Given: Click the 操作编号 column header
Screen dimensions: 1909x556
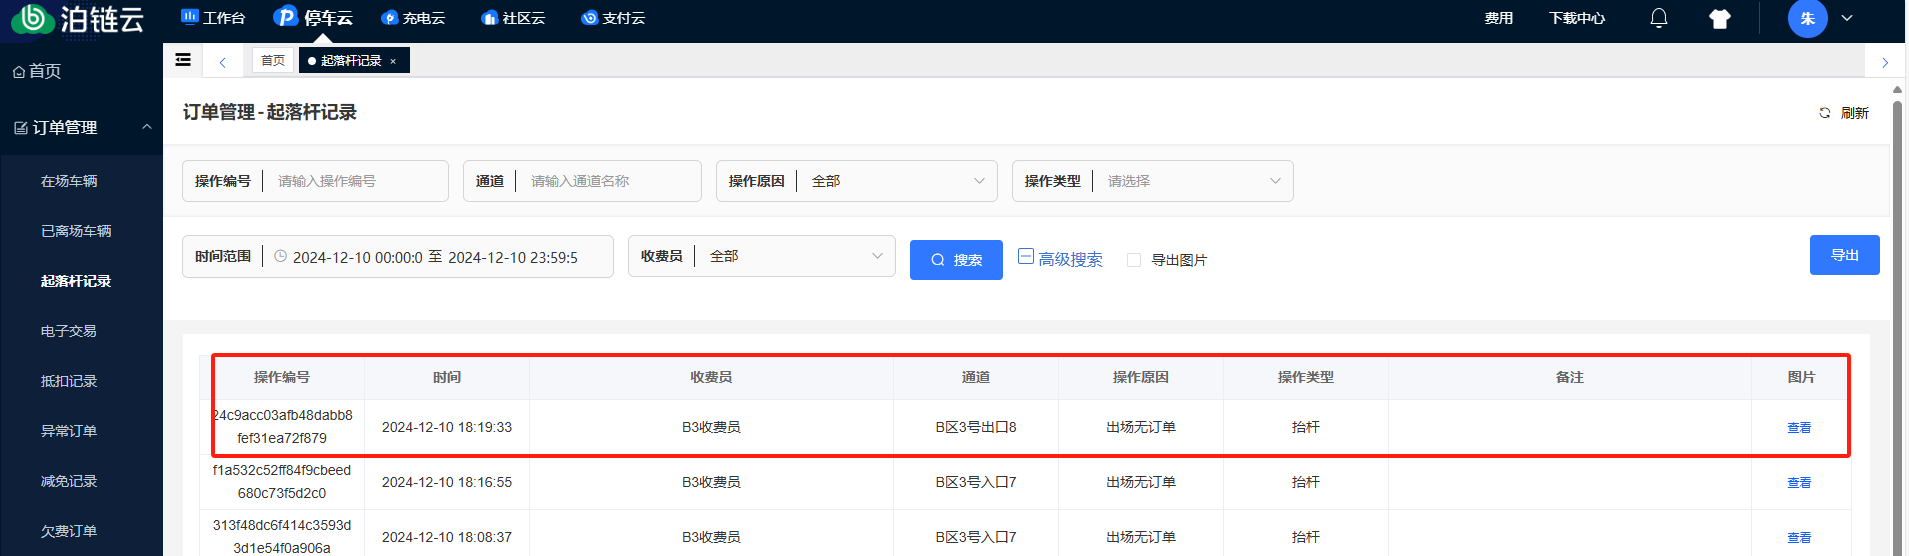Looking at the screenshot, I should 282,377.
